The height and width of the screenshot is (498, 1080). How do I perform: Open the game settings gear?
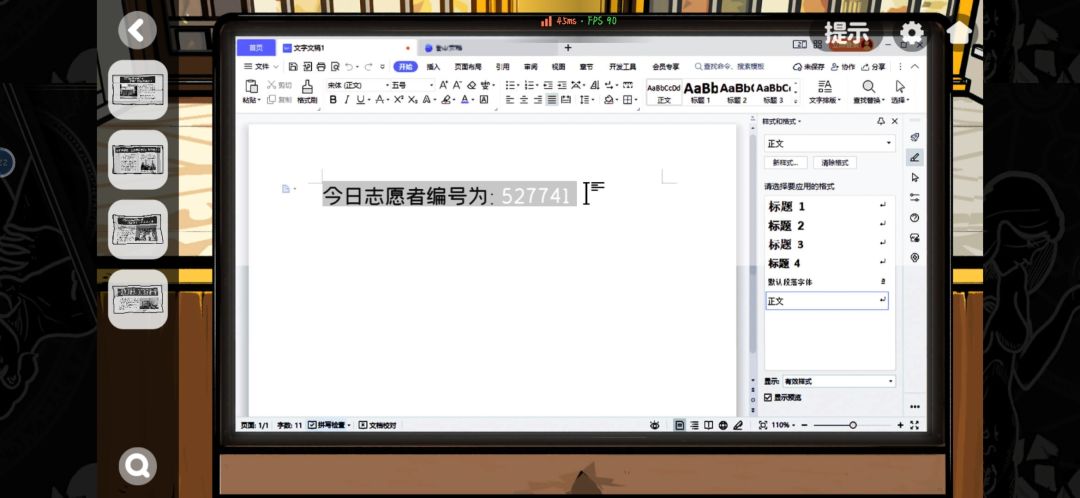[912, 32]
